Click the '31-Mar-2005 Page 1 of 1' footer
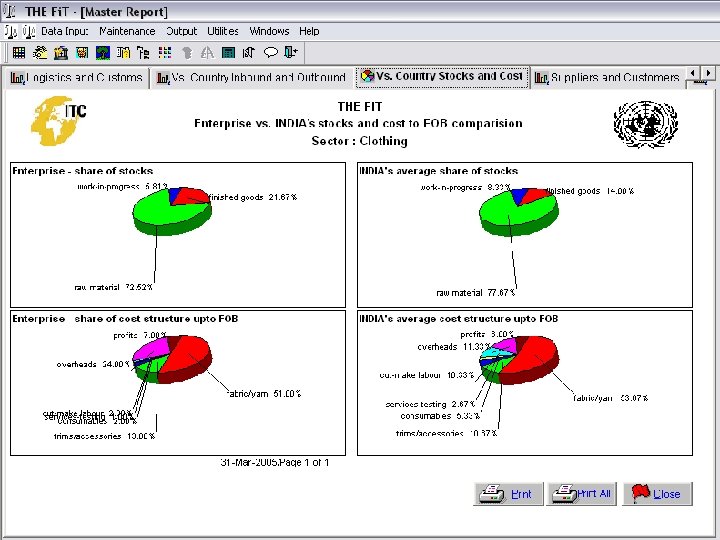720x540 pixels. [275, 462]
